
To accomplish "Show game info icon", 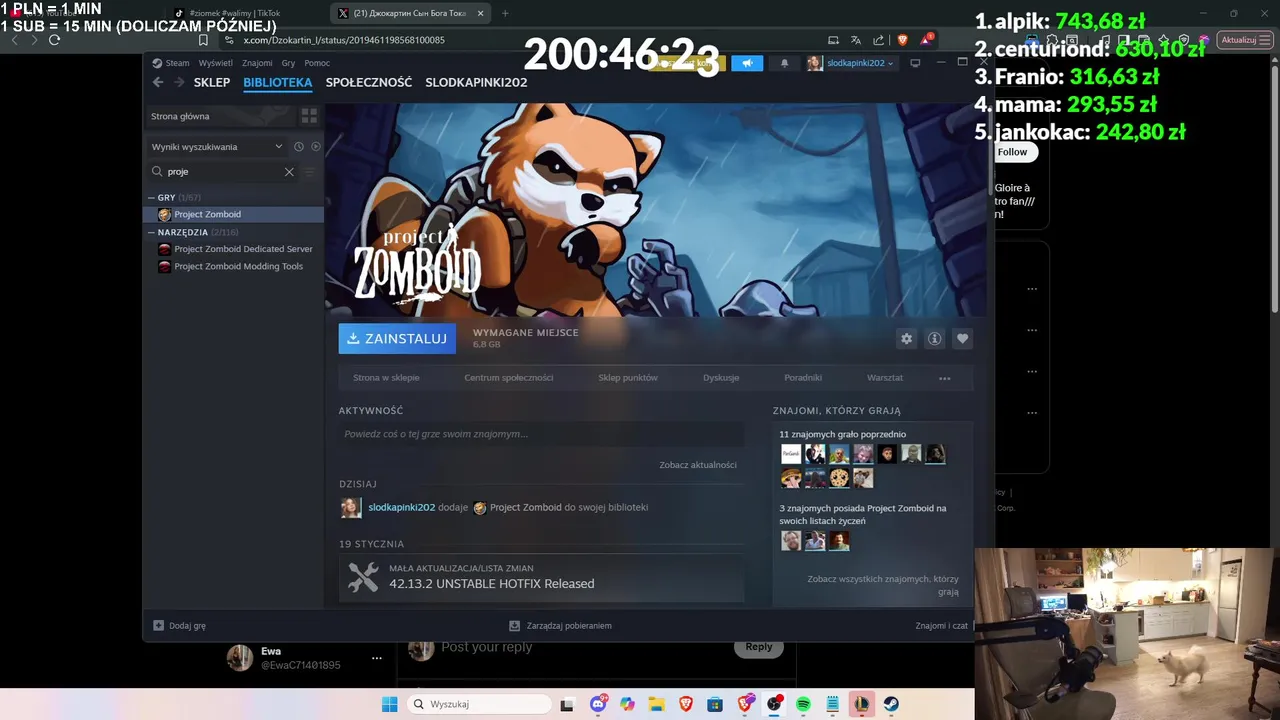I will click(934, 339).
